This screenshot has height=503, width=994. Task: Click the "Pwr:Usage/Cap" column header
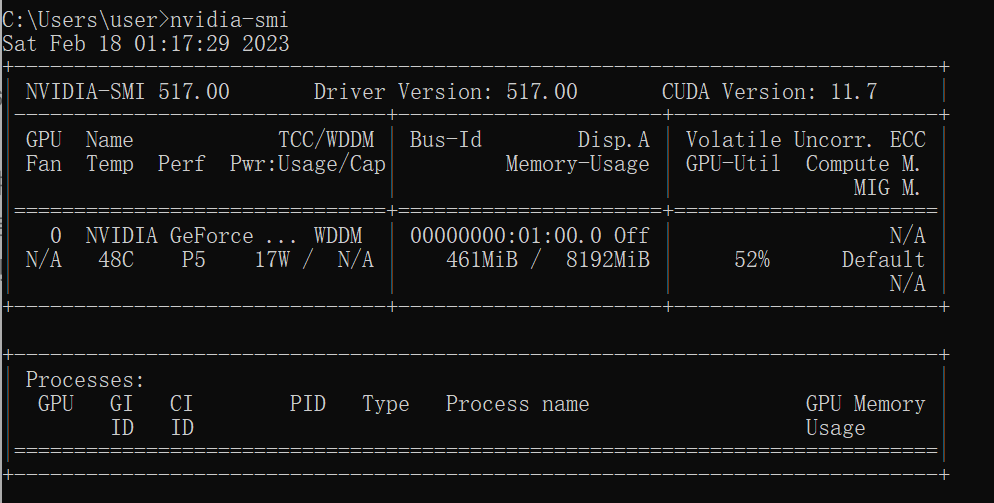pyautogui.click(x=308, y=164)
